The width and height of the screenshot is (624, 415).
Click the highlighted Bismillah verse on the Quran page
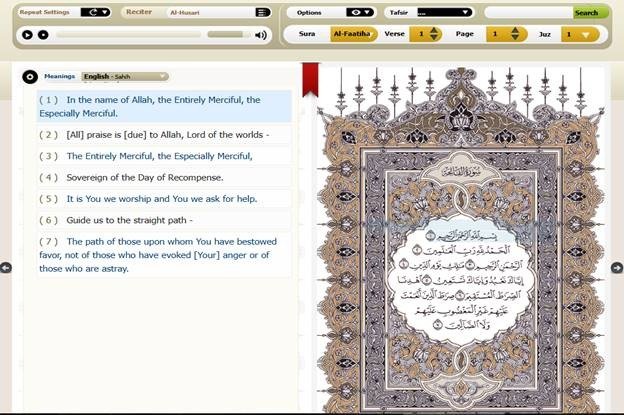click(x=462, y=236)
